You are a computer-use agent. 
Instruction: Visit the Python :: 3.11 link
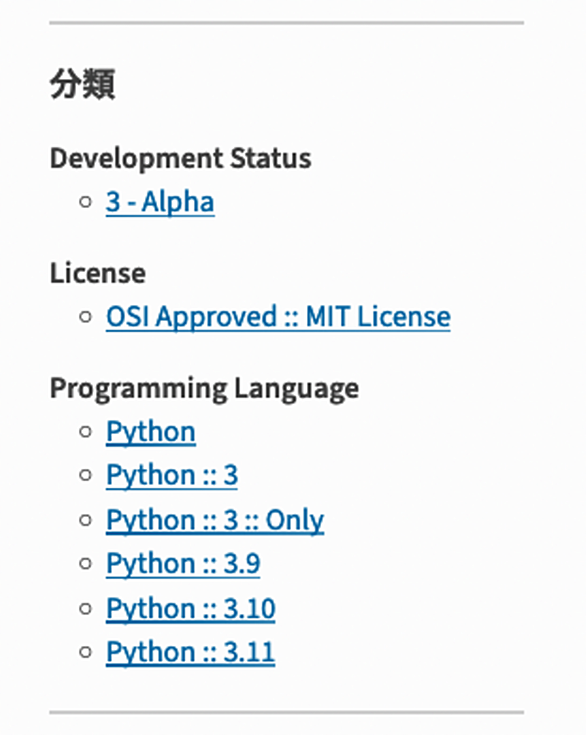pyautogui.click(x=191, y=652)
